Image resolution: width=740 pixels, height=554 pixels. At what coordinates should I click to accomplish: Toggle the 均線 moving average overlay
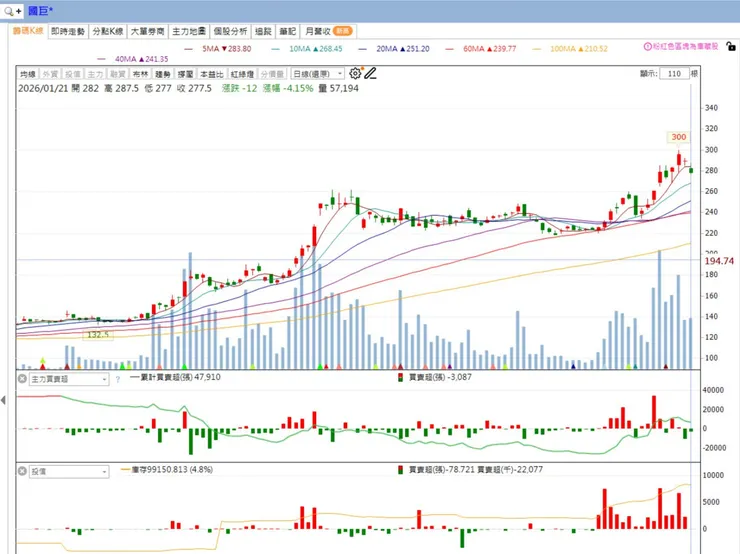coord(28,74)
